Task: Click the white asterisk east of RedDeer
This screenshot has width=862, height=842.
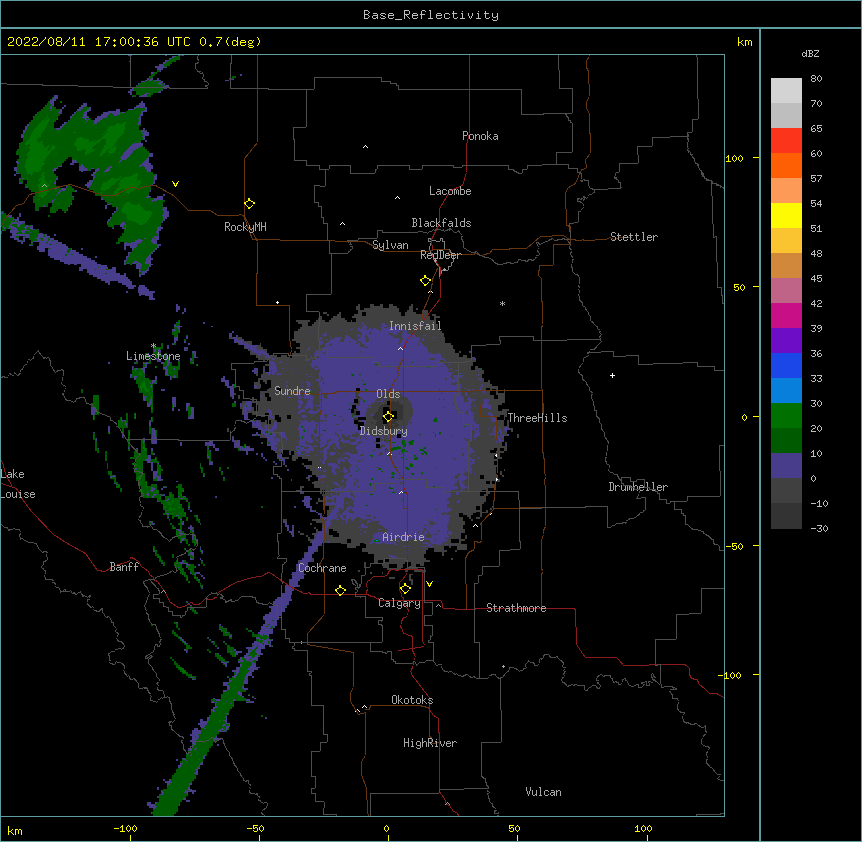Action: [x=502, y=304]
